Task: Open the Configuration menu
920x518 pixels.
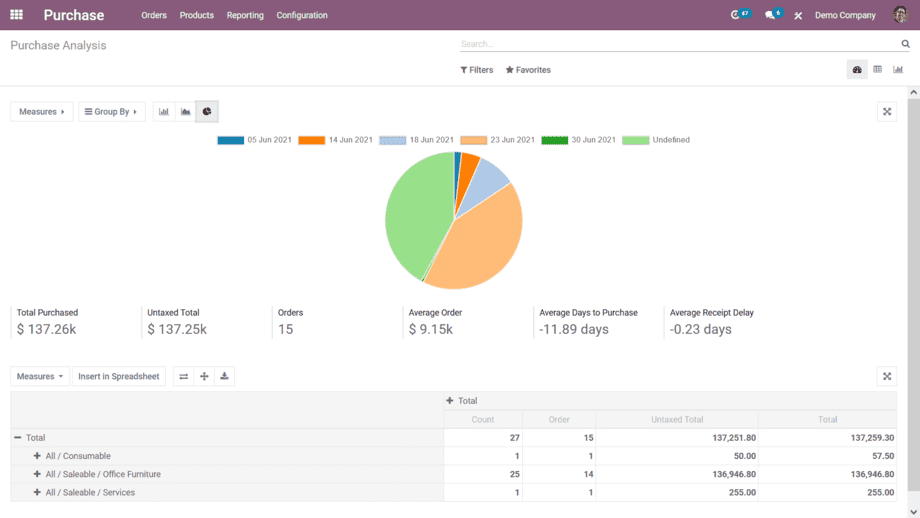Action: tap(302, 15)
